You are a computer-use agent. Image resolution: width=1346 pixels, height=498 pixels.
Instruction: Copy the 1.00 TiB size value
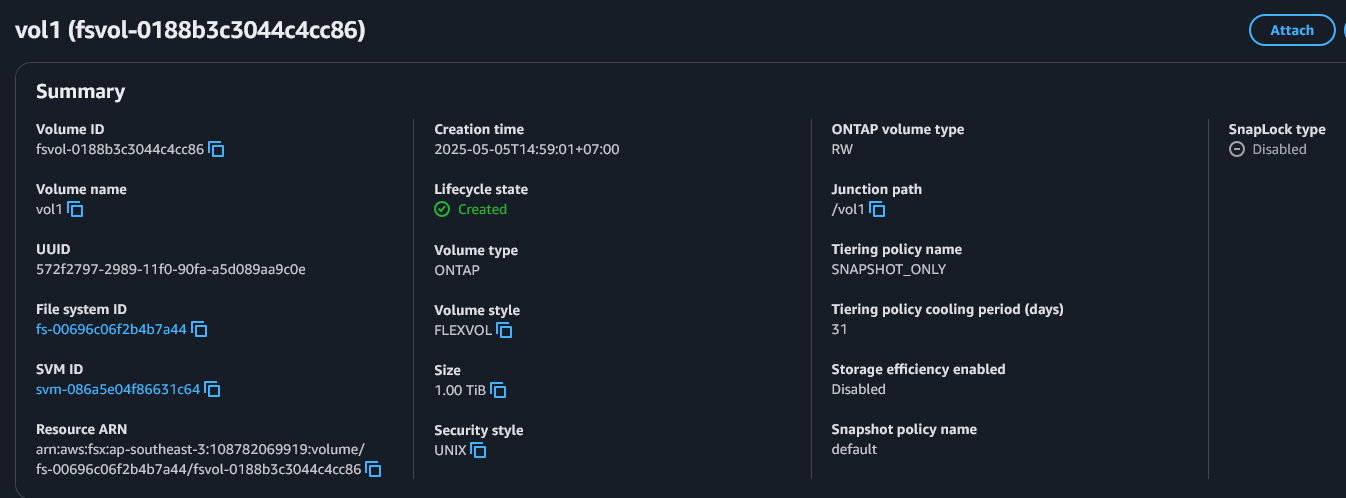click(498, 390)
